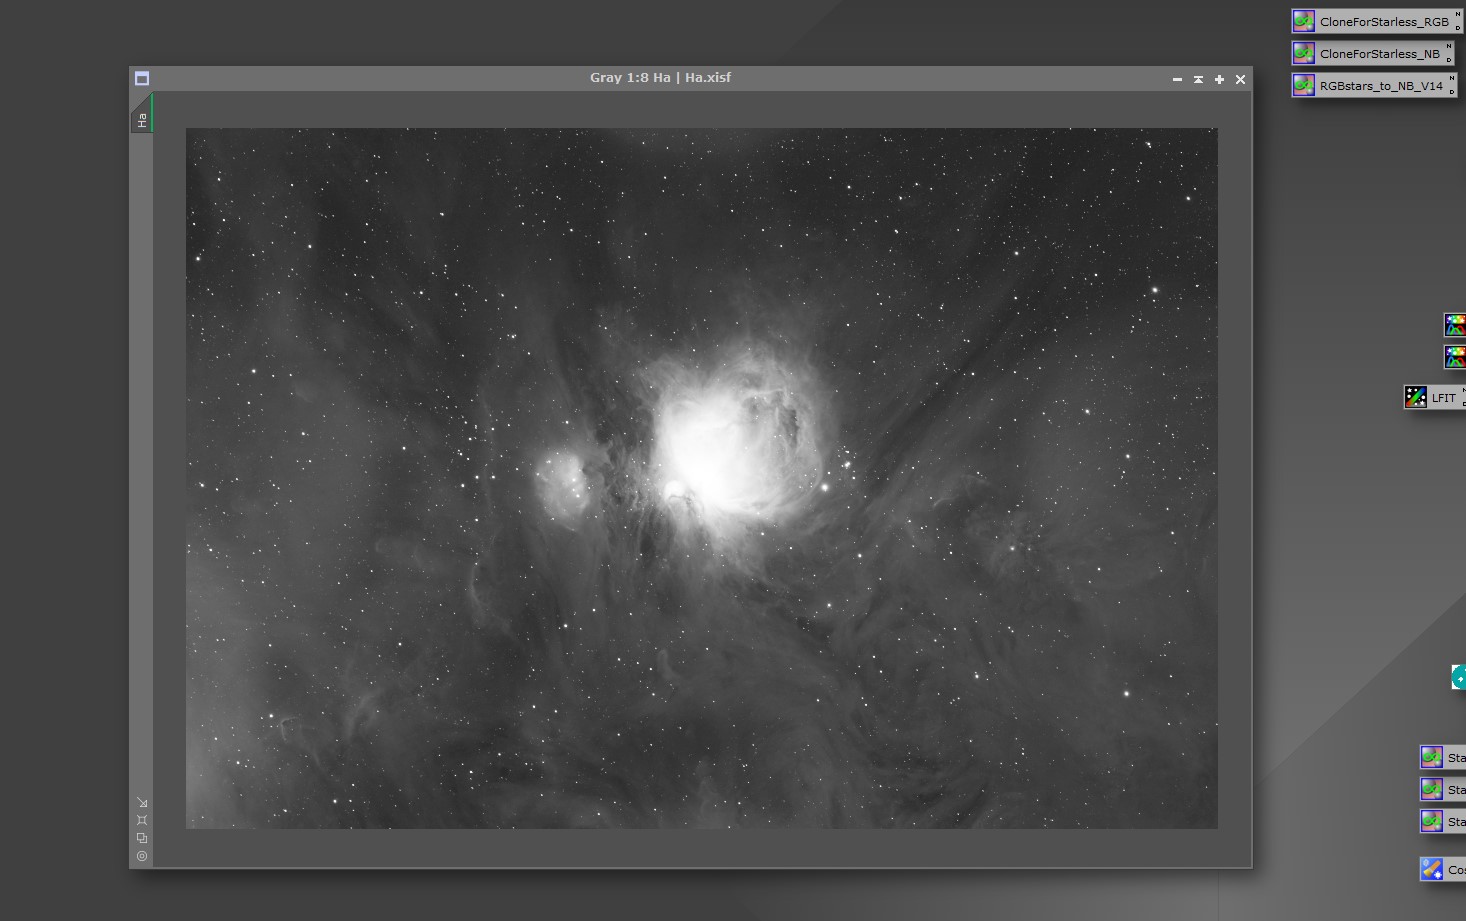Viewport: 1466px width, 921px height.
Task: Click the bottom 'Sta' PixelMath process icon
Action: tap(1442, 821)
